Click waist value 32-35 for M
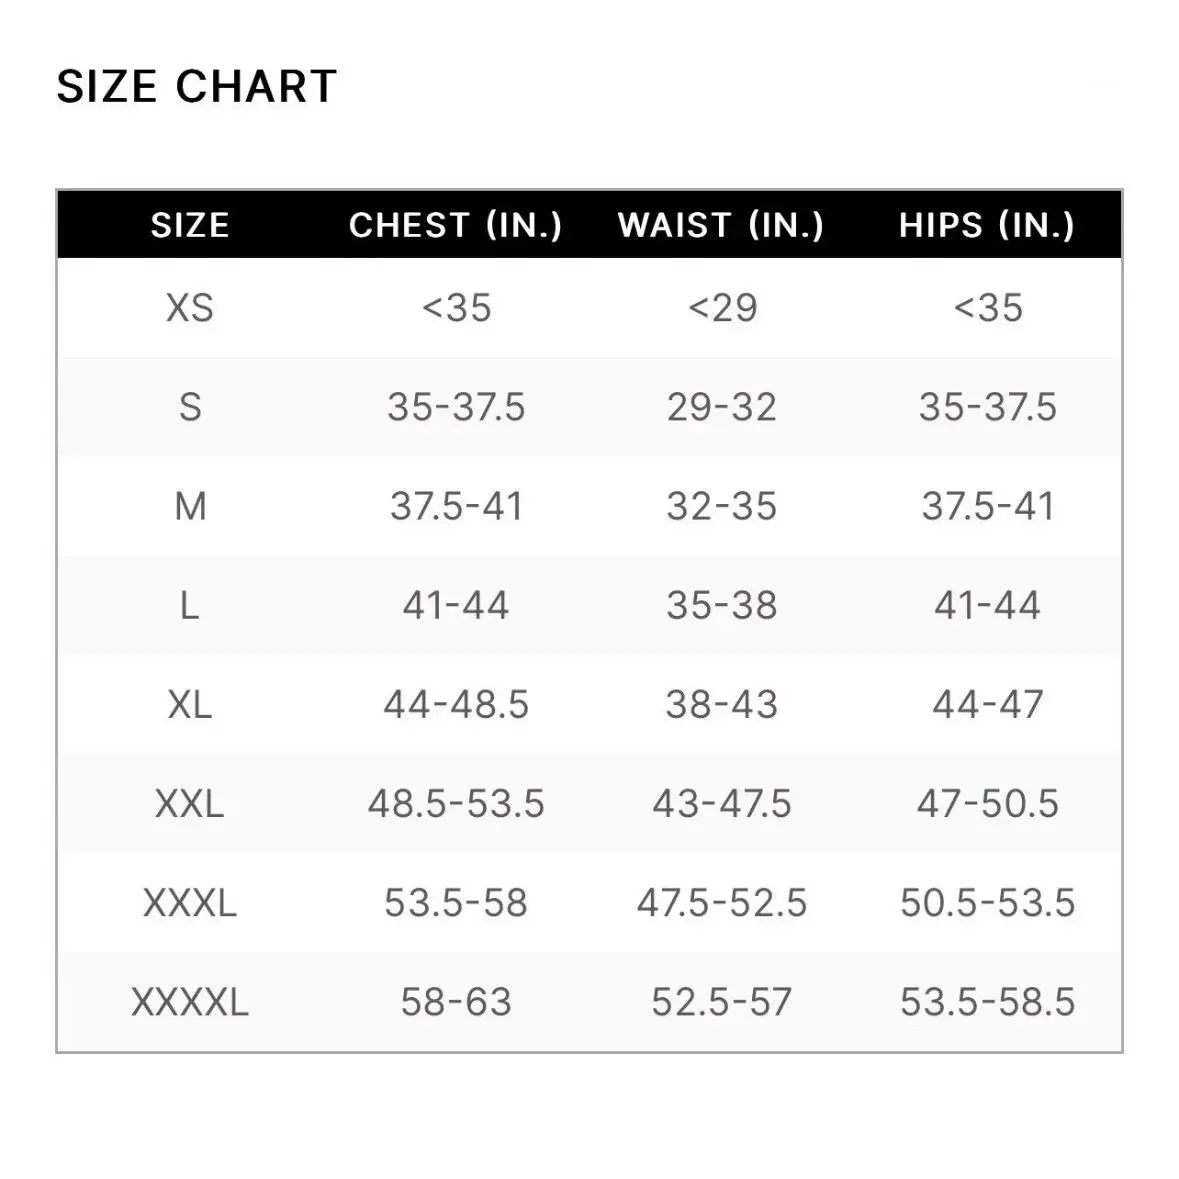Viewport: 1179px width, 1179px height. [x=721, y=506]
